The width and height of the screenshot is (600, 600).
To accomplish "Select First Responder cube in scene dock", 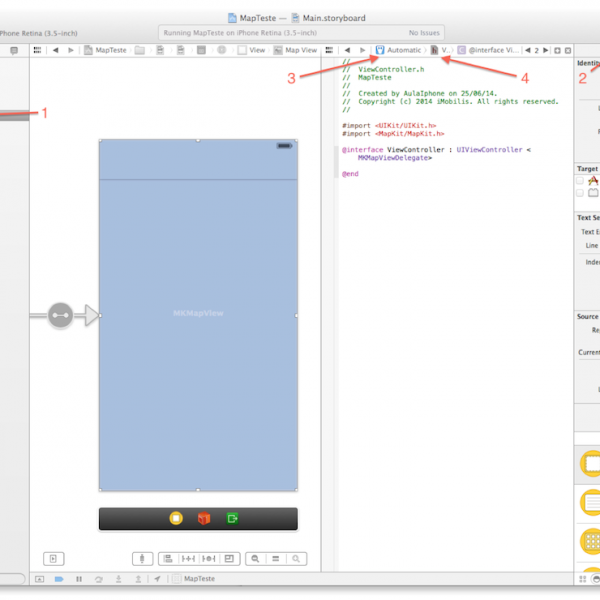I will (x=204, y=518).
